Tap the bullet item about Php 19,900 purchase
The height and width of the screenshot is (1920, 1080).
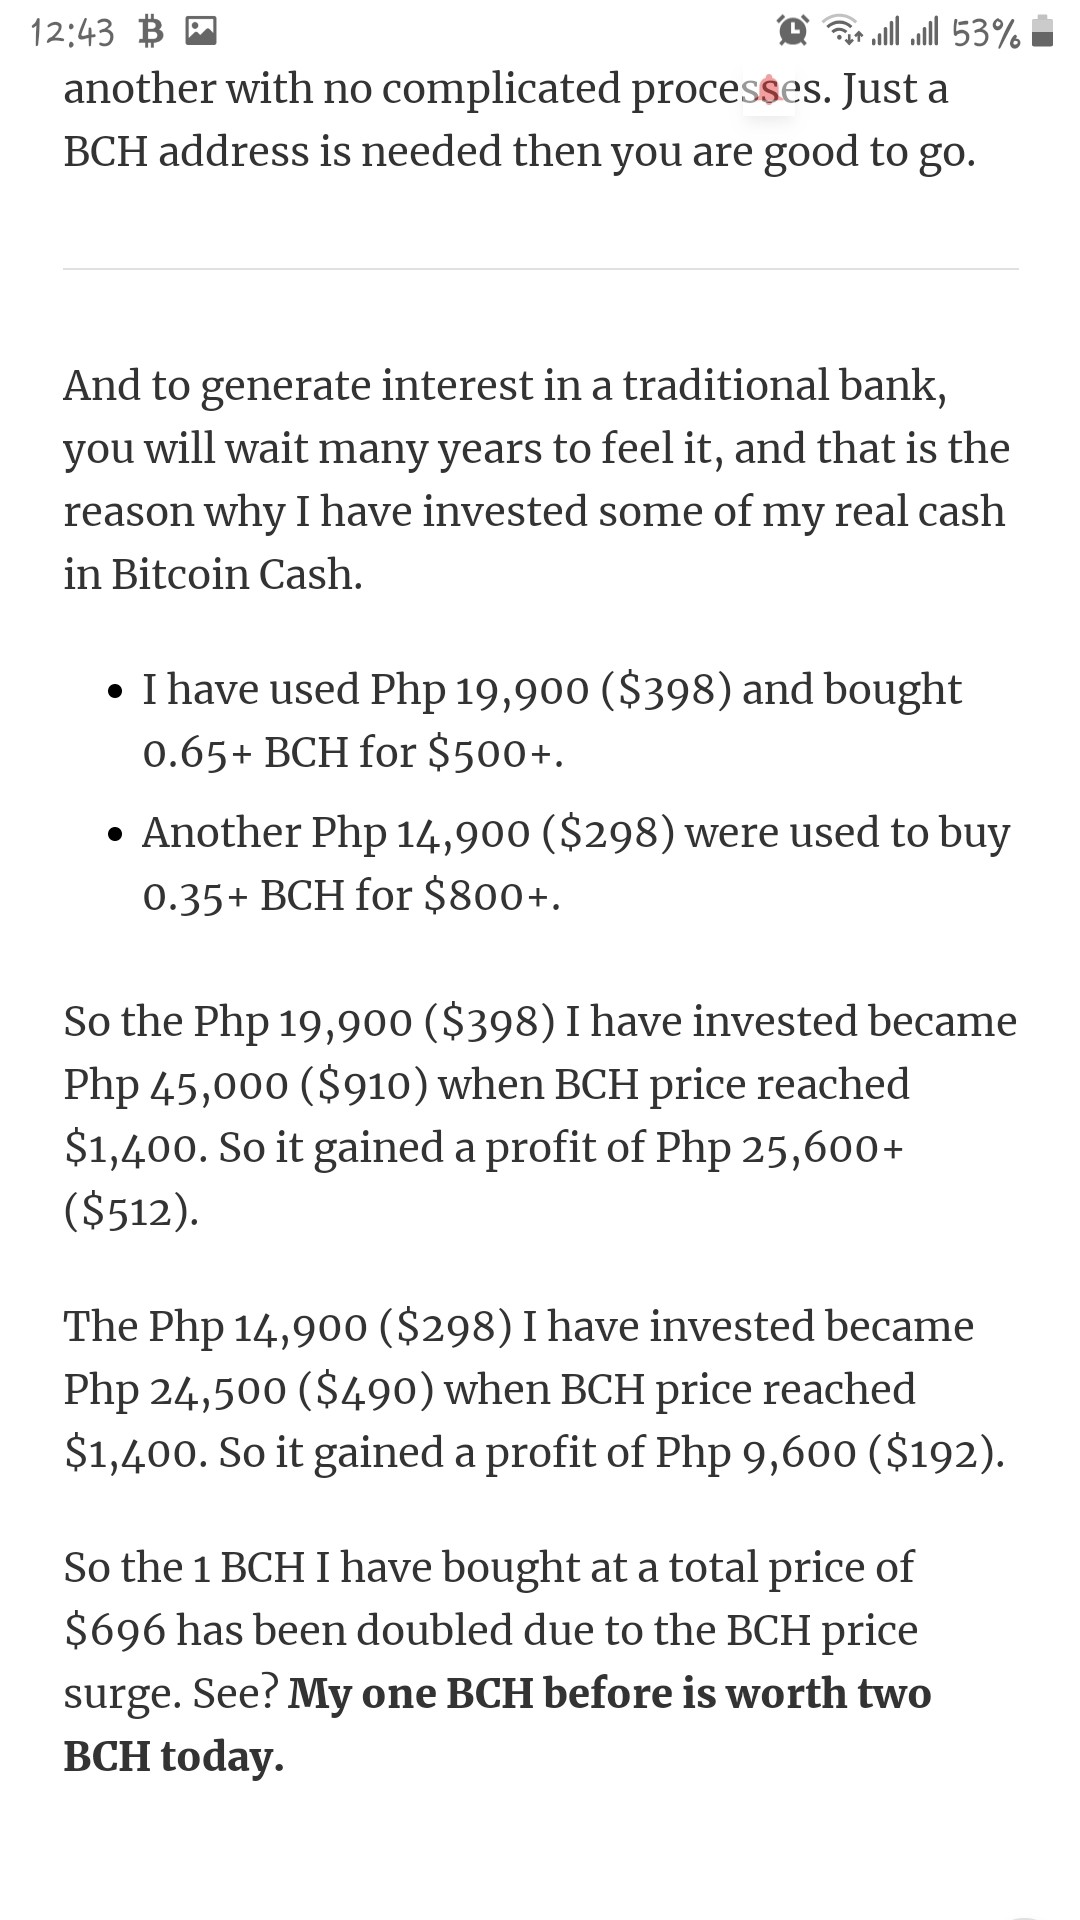coord(551,720)
